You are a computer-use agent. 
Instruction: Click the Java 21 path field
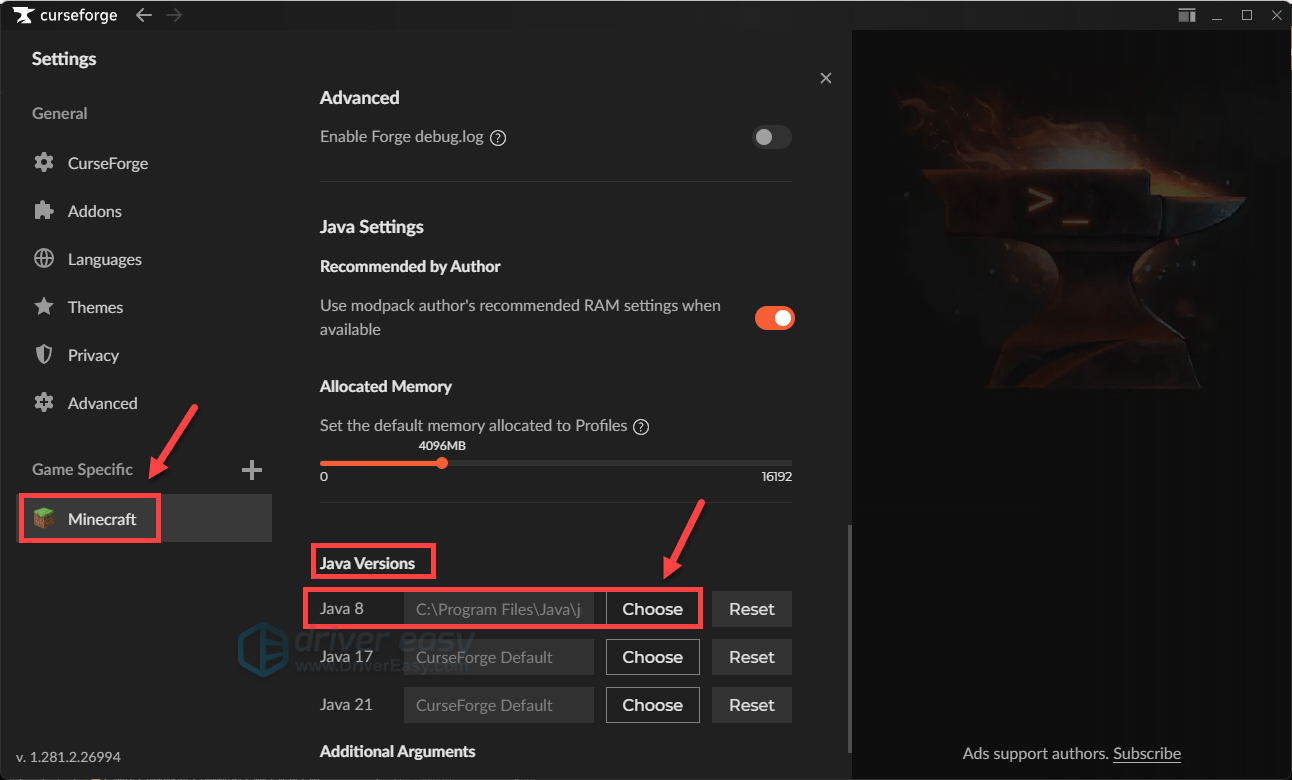499,705
